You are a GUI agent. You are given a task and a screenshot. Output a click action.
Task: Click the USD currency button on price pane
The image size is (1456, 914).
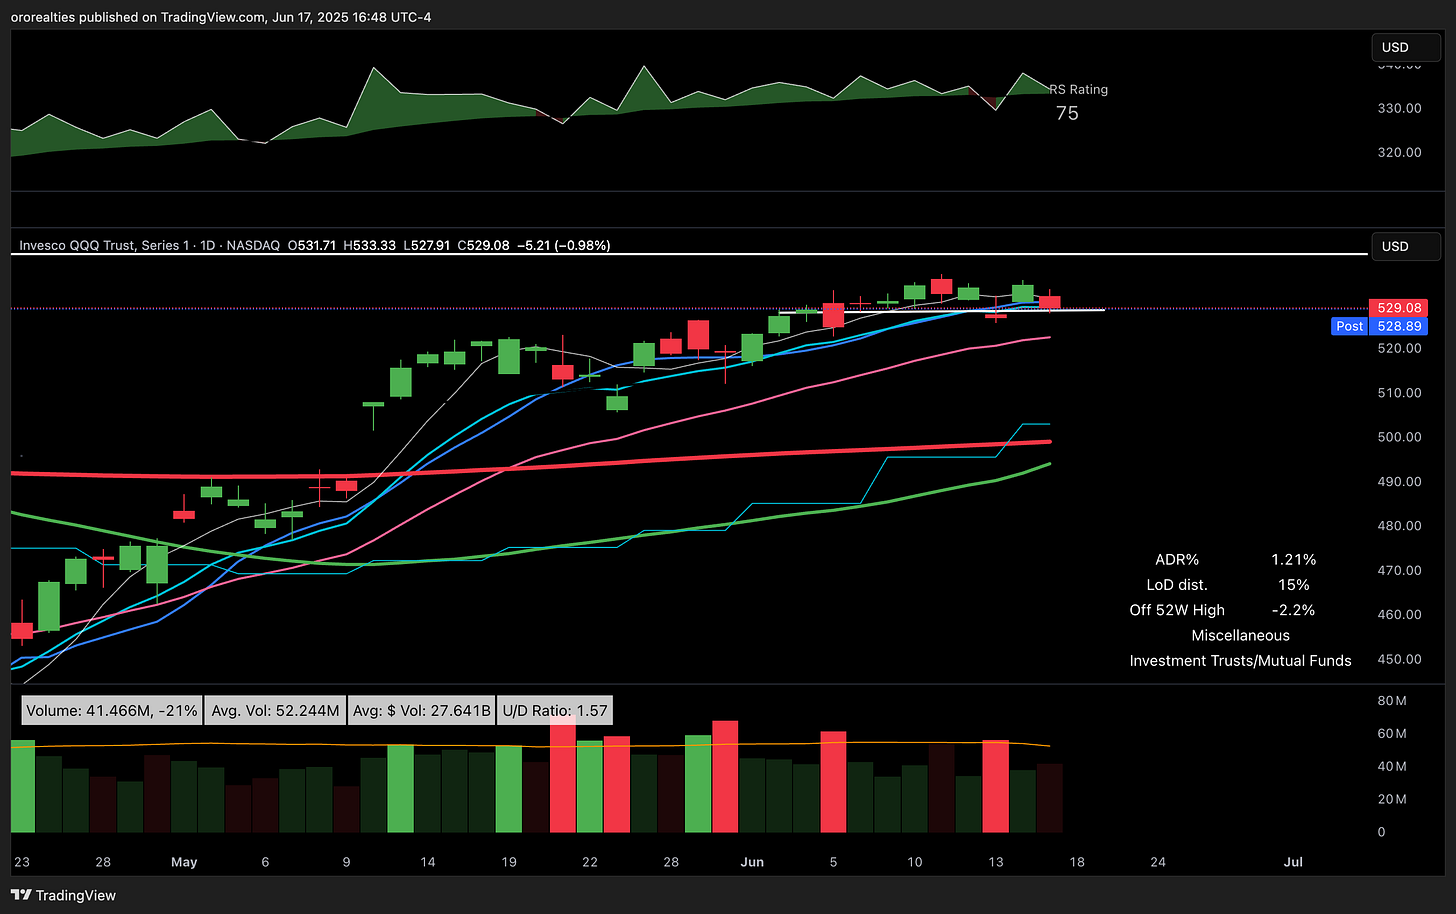[1406, 246]
